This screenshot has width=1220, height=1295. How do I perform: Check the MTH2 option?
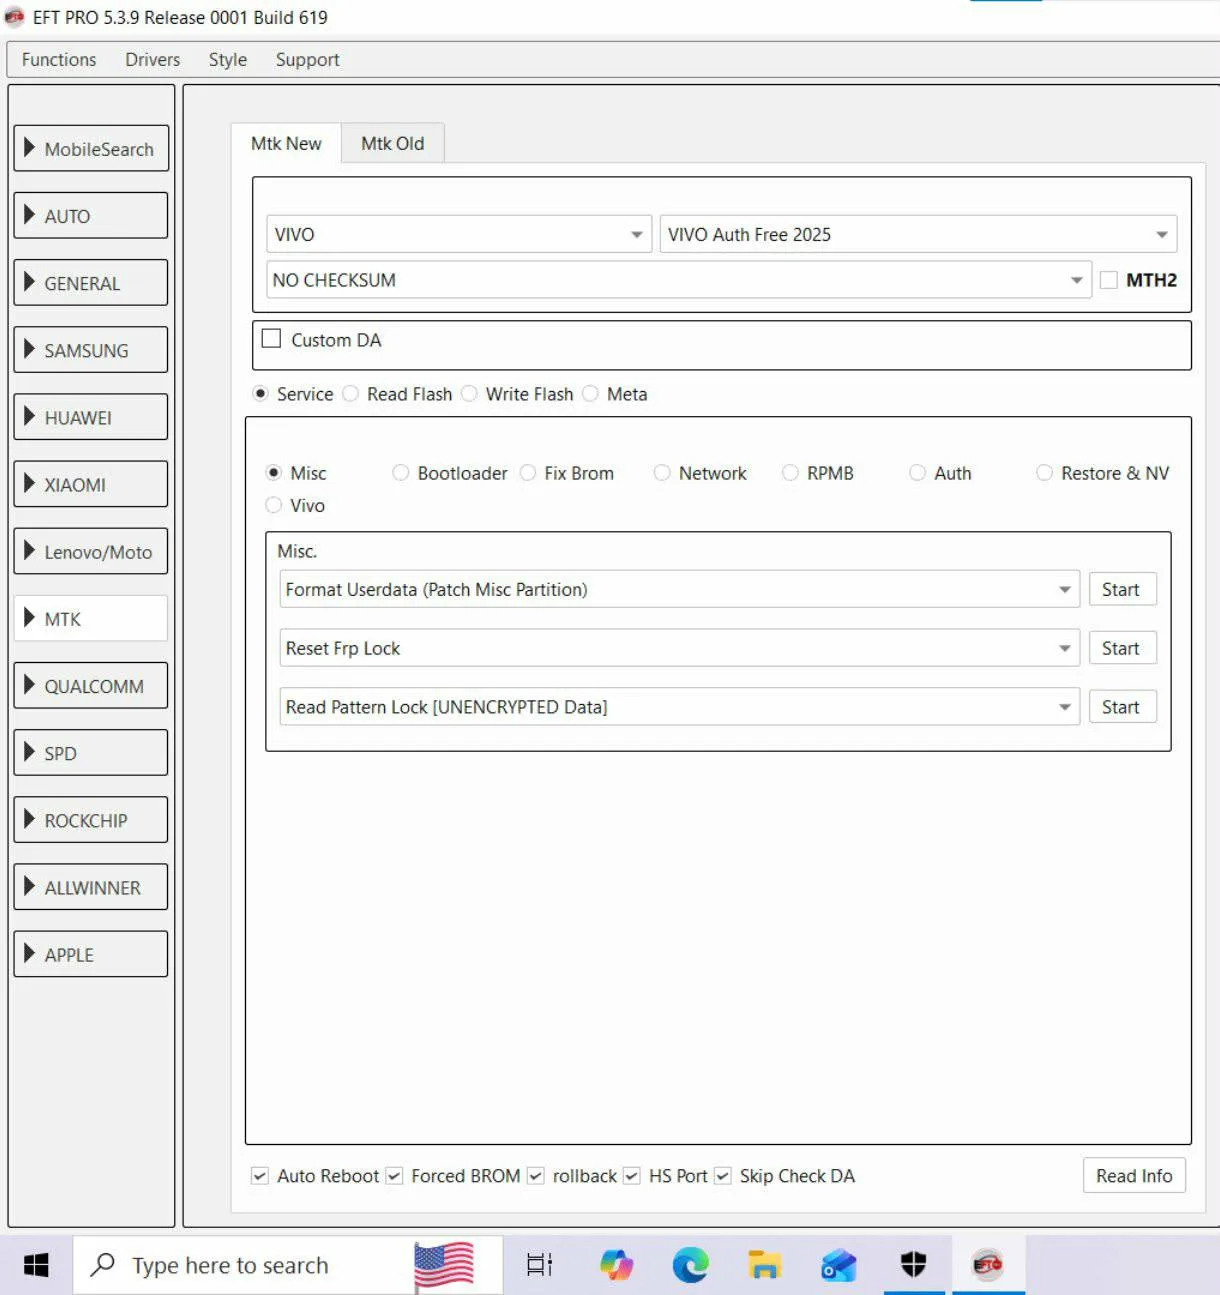coord(1108,280)
